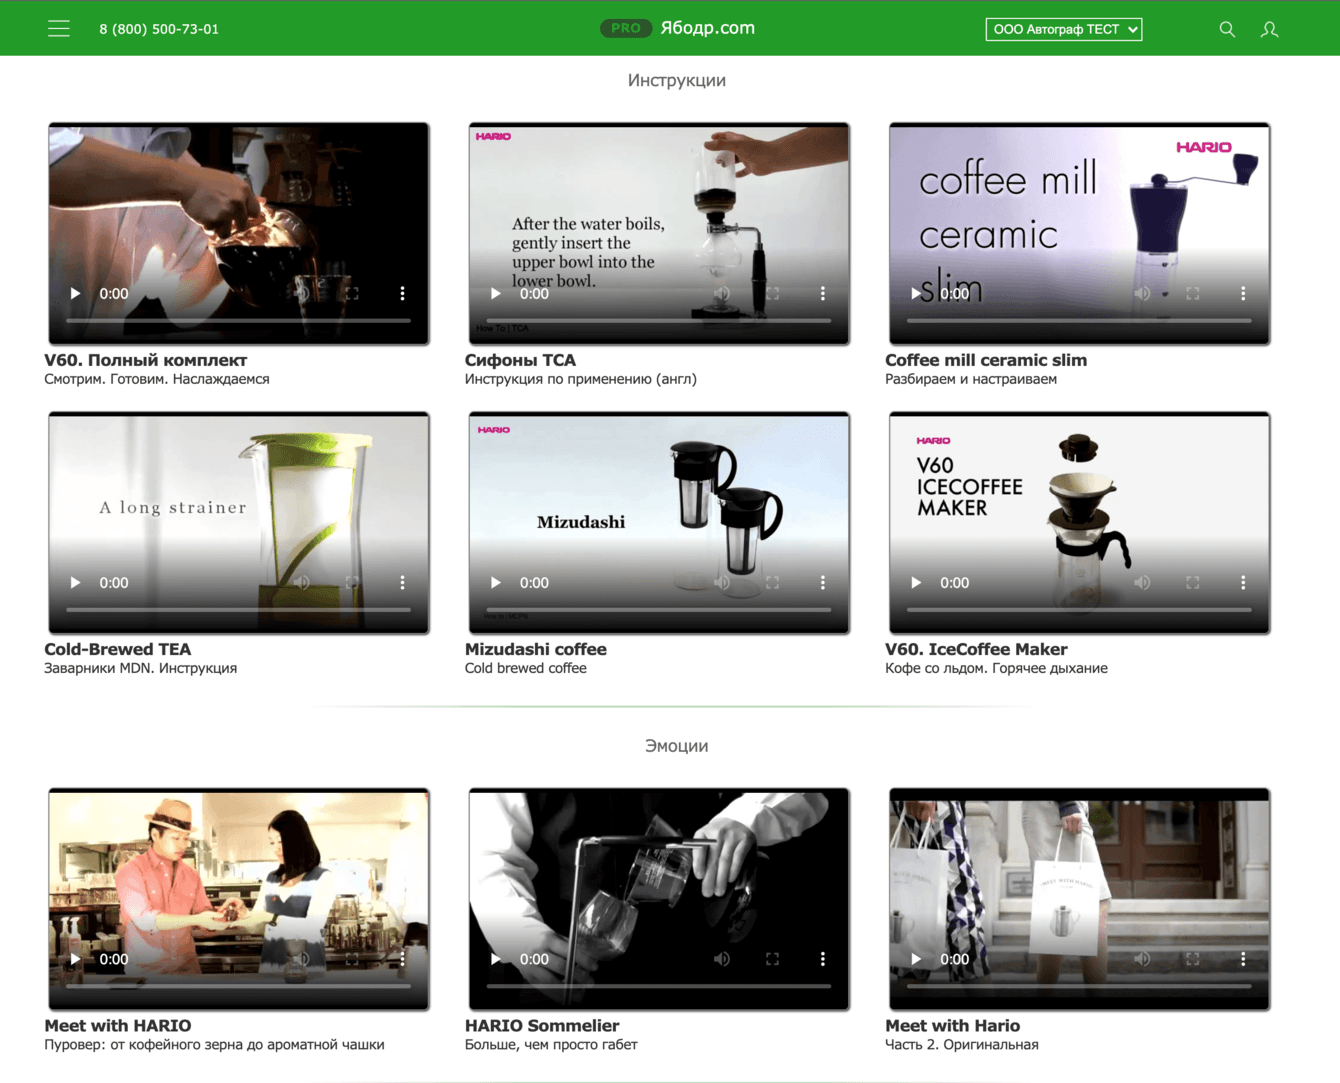The image size is (1340, 1083).
Task: Click the HARIO Sommelier title
Action: pyautogui.click(x=542, y=1025)
